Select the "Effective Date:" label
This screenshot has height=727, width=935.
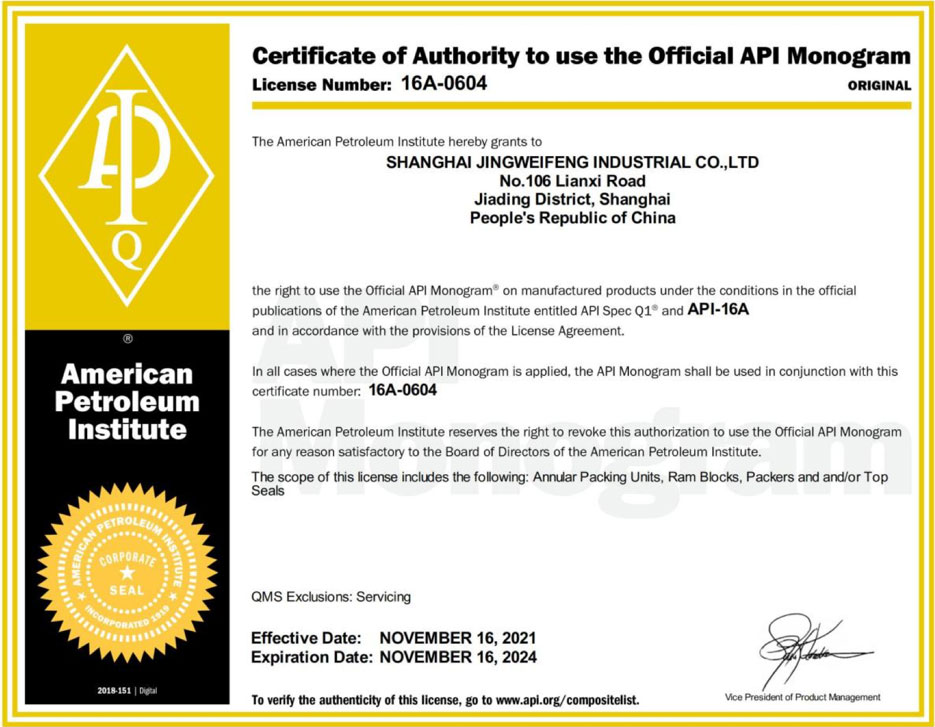click(306, 638)
